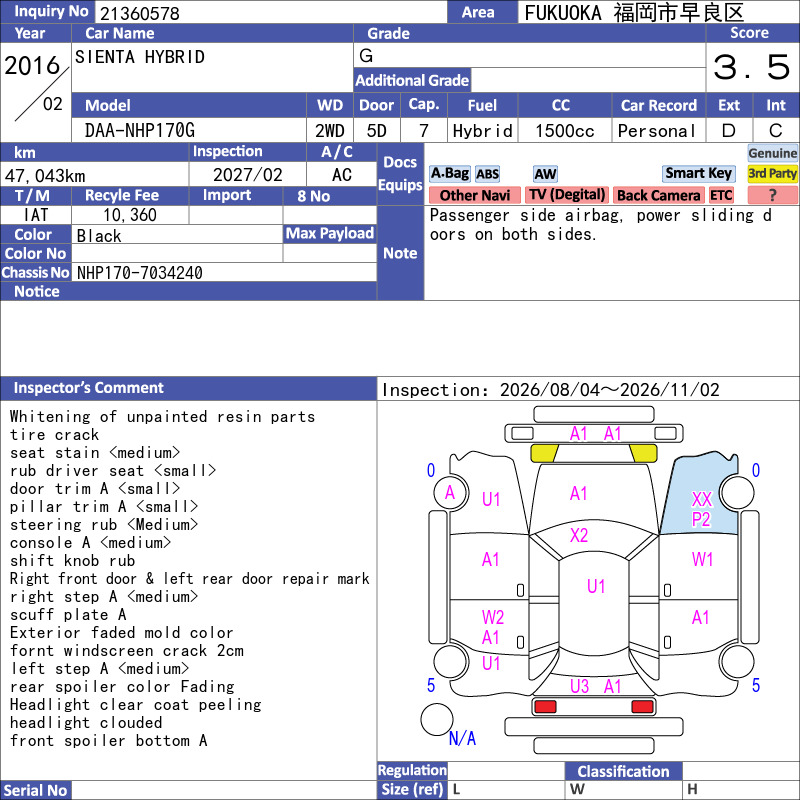The width and height of the screenshot is (800, 800).
Task: Select the N/A spare tire circle
Action: click(437, 719)
